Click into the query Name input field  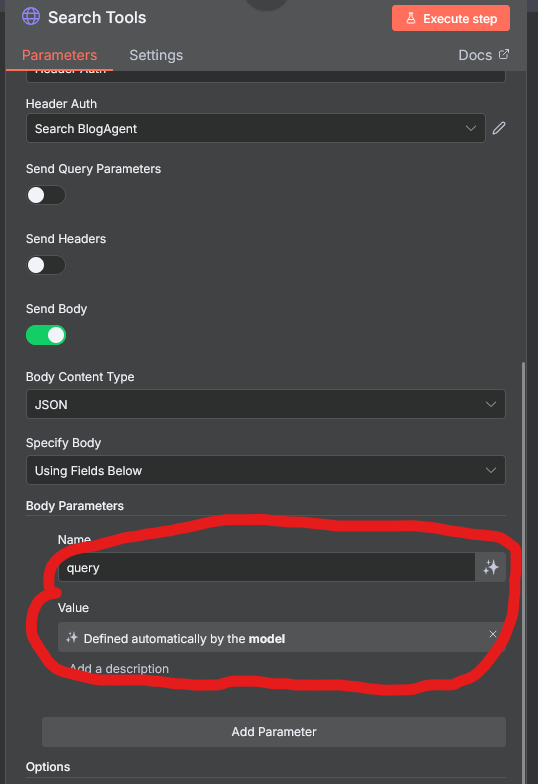267,567
